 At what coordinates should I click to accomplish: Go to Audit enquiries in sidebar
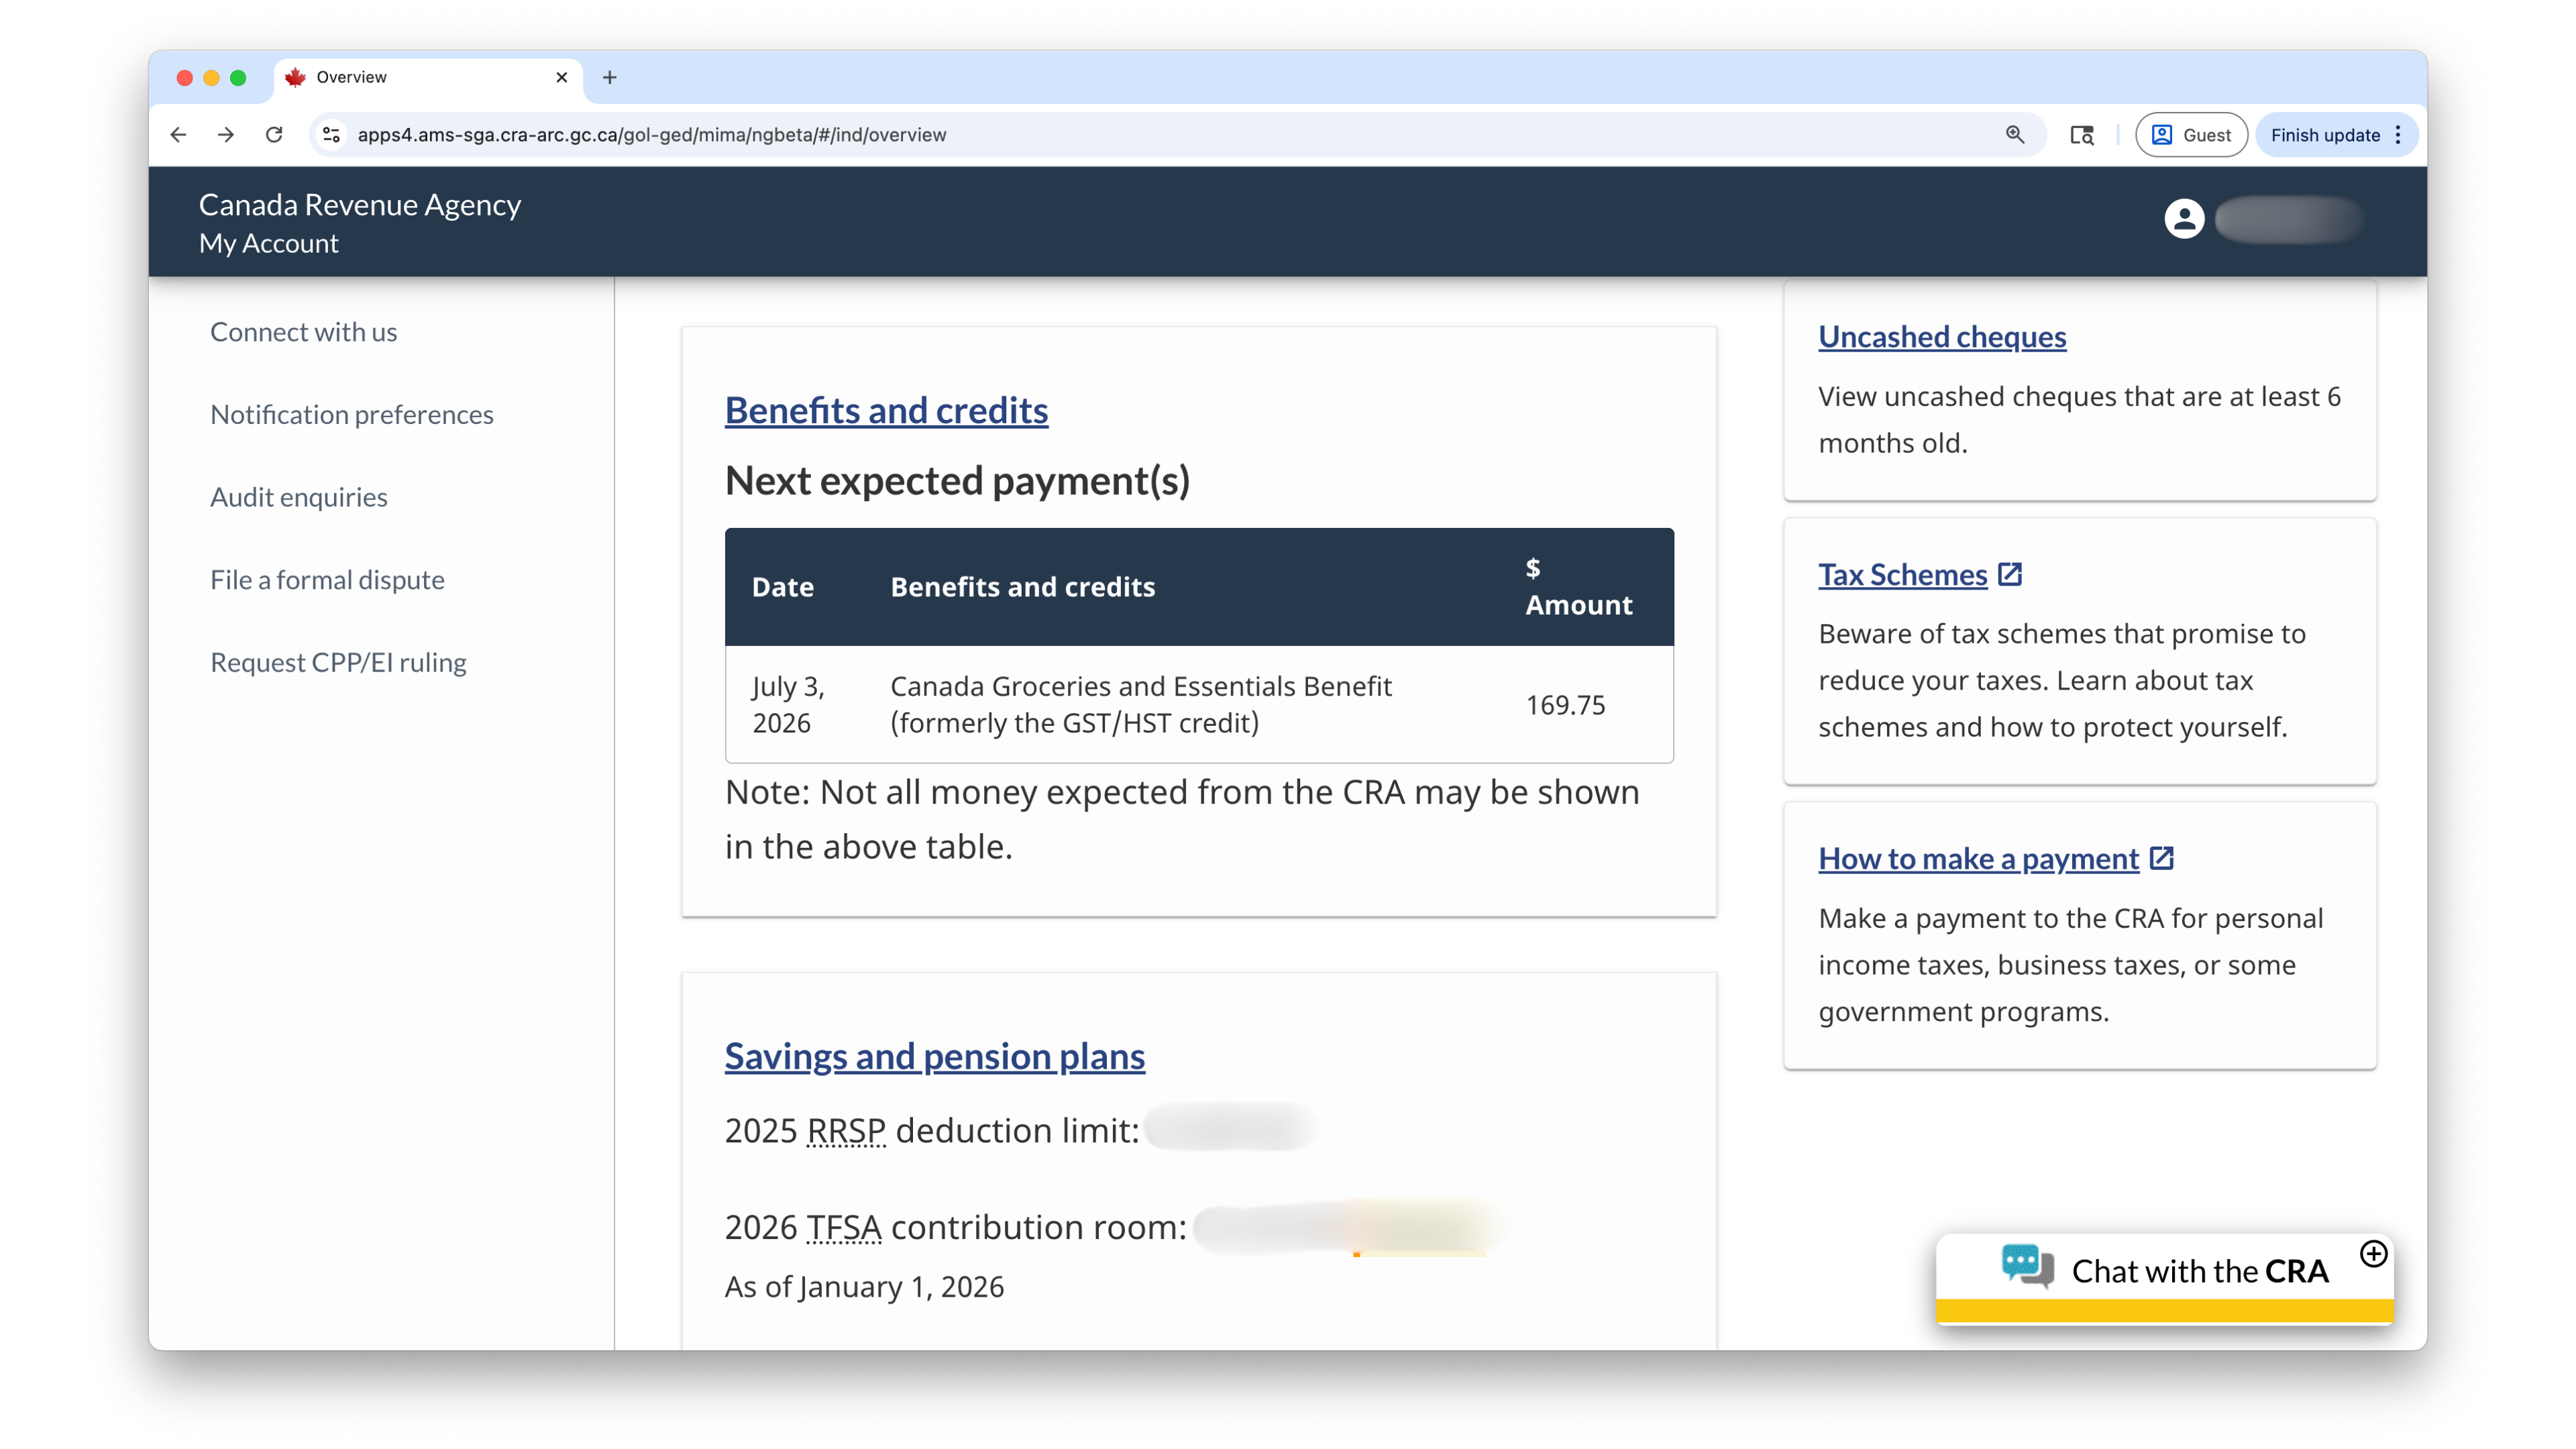299,497
